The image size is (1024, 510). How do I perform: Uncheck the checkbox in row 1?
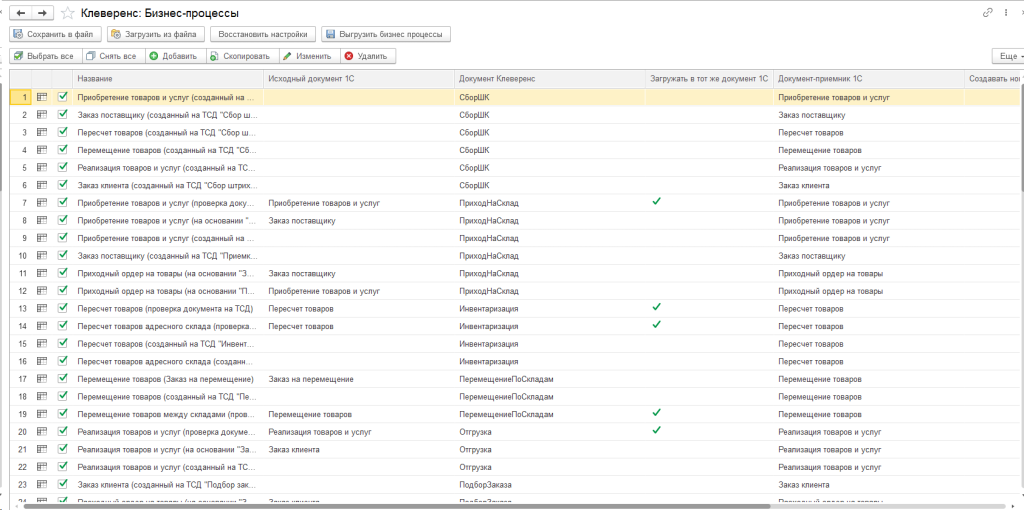click(x=63, y=97)
